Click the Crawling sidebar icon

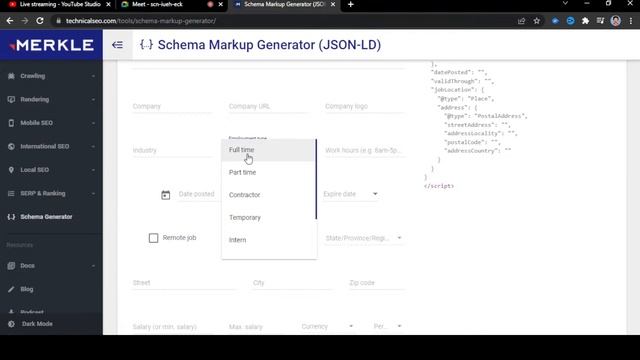click(11, 76)
